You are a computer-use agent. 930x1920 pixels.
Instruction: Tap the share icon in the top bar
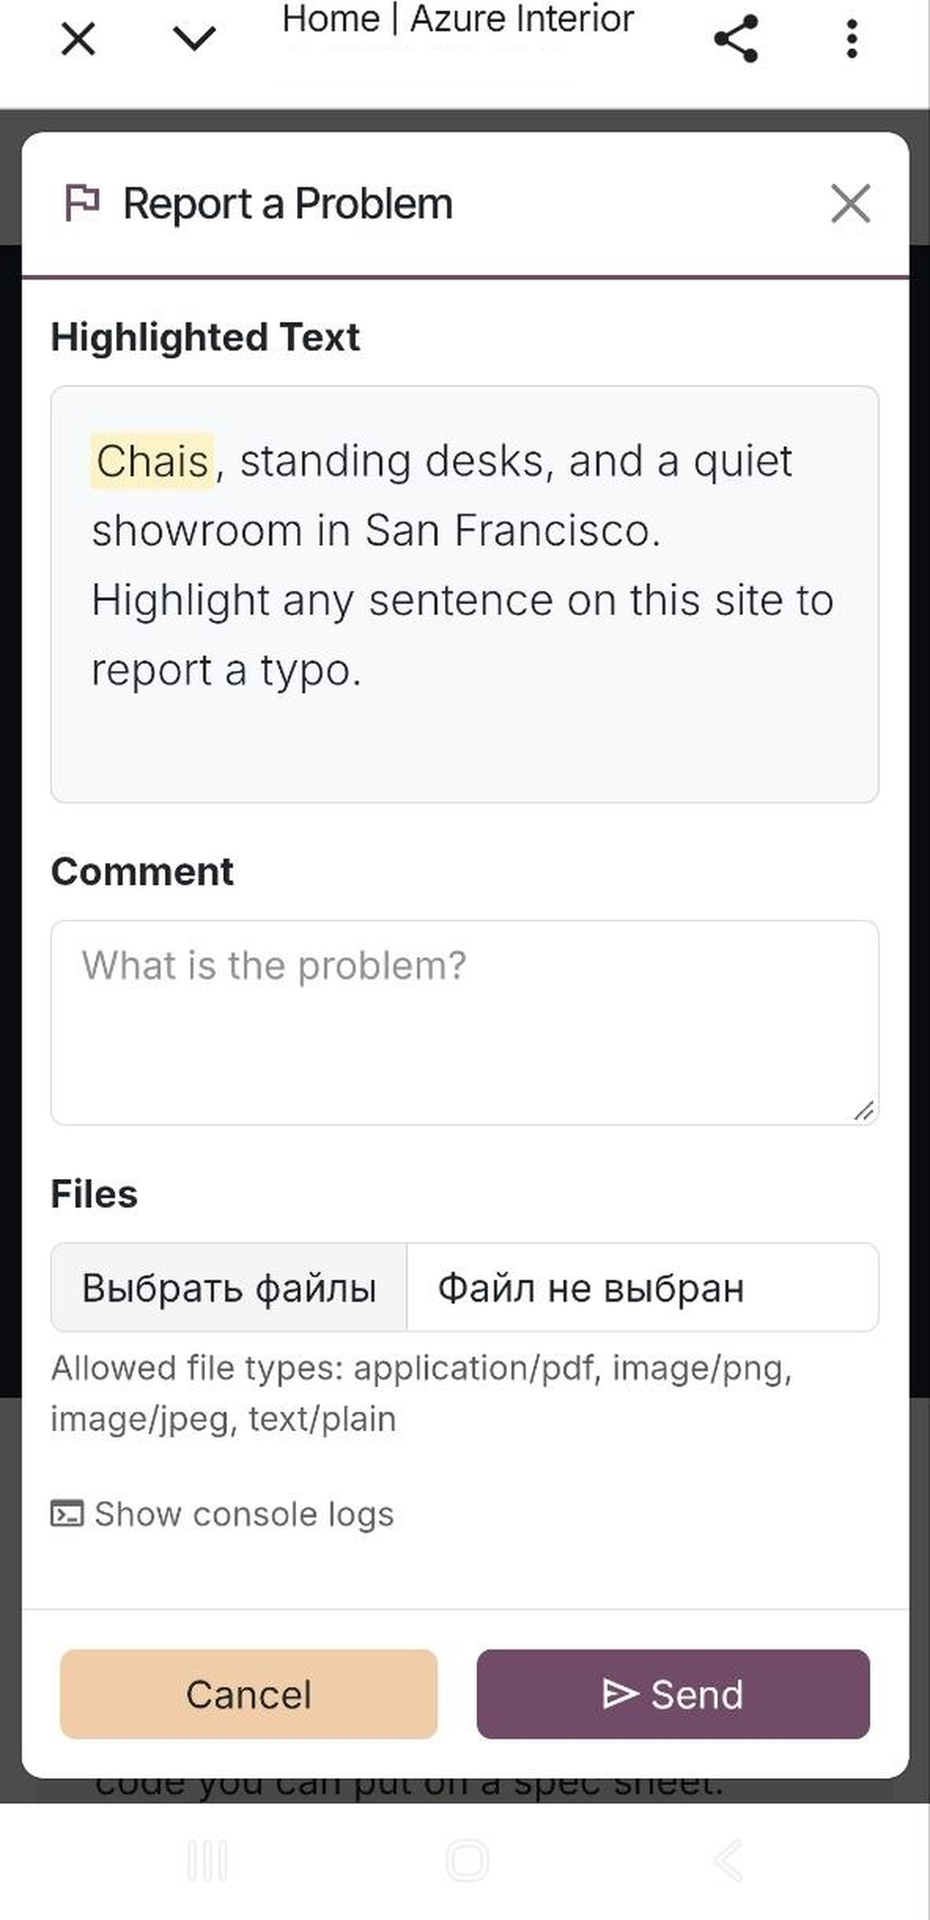[x=736, y=39]
